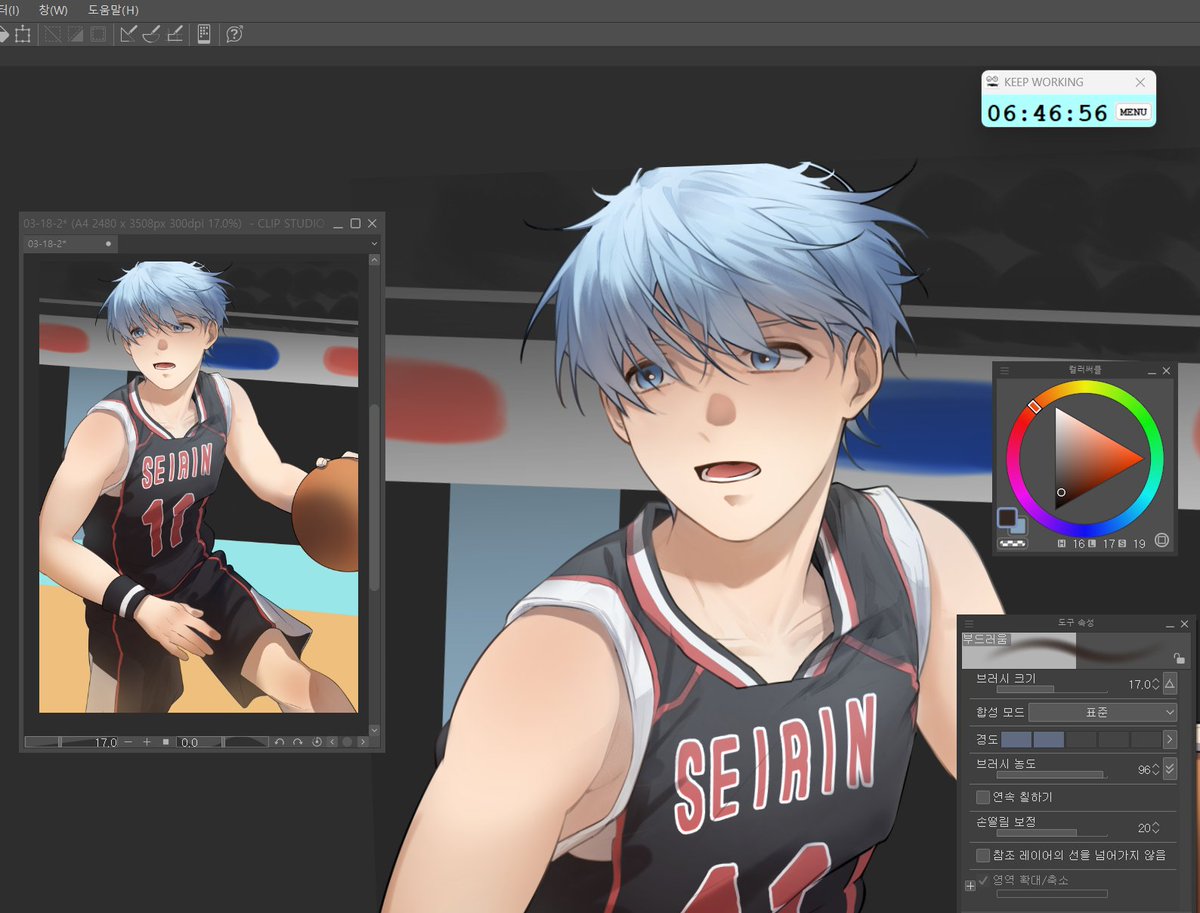This screenshot has width=1200, height=913.
Task: Open color wheel panel hamburger menu
Action: tap(1005, 370)
